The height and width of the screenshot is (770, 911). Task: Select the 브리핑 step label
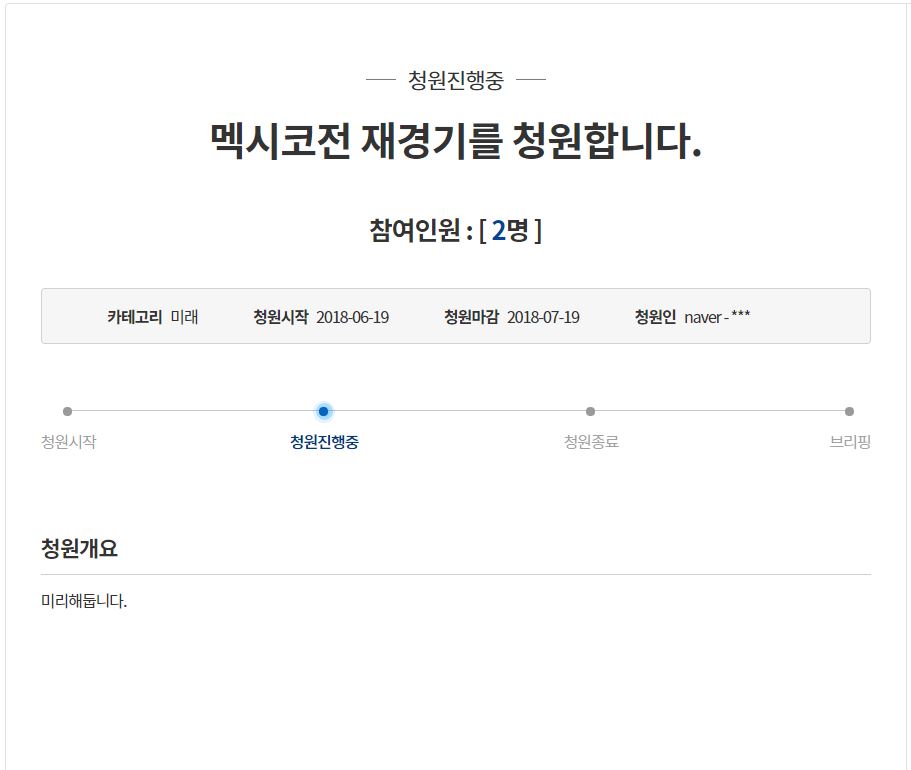(849, 442)
